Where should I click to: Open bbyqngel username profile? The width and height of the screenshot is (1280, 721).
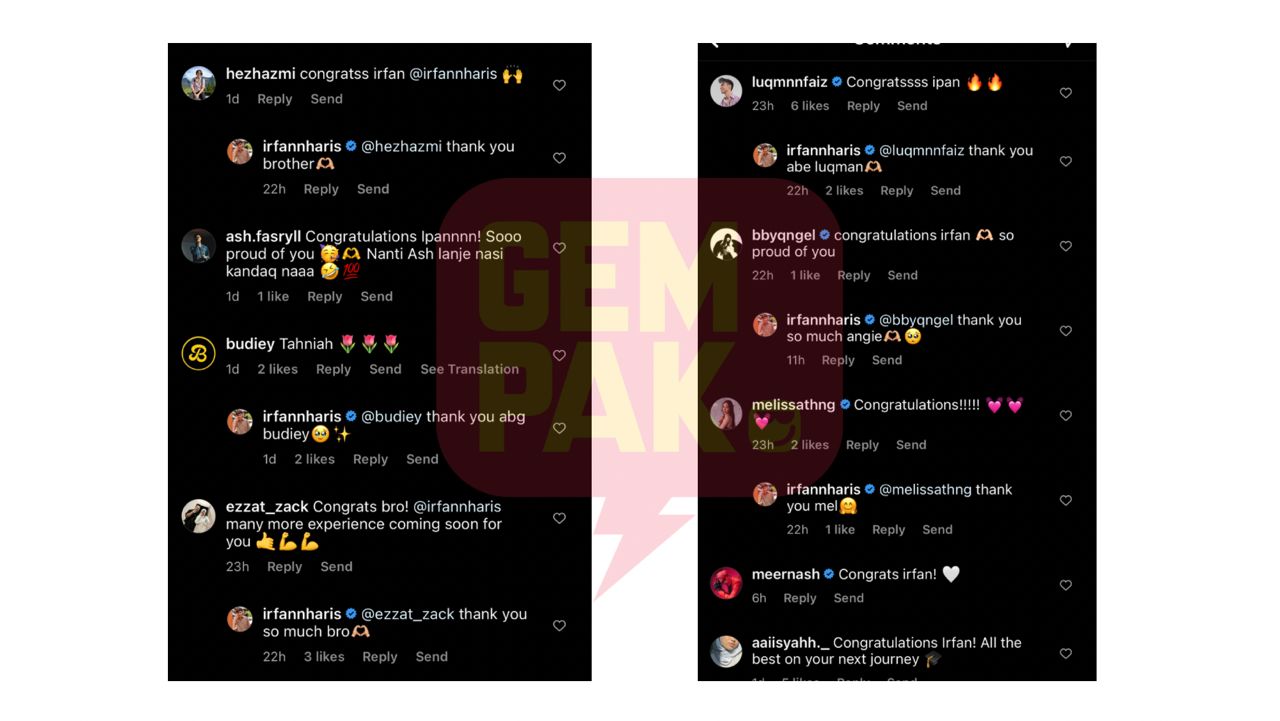click(x=784, y=235)
